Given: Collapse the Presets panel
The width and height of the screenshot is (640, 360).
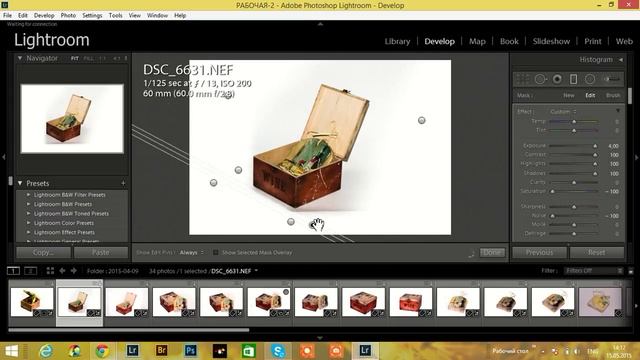Looking at the screenshot, I should click(x=20, y=183).
